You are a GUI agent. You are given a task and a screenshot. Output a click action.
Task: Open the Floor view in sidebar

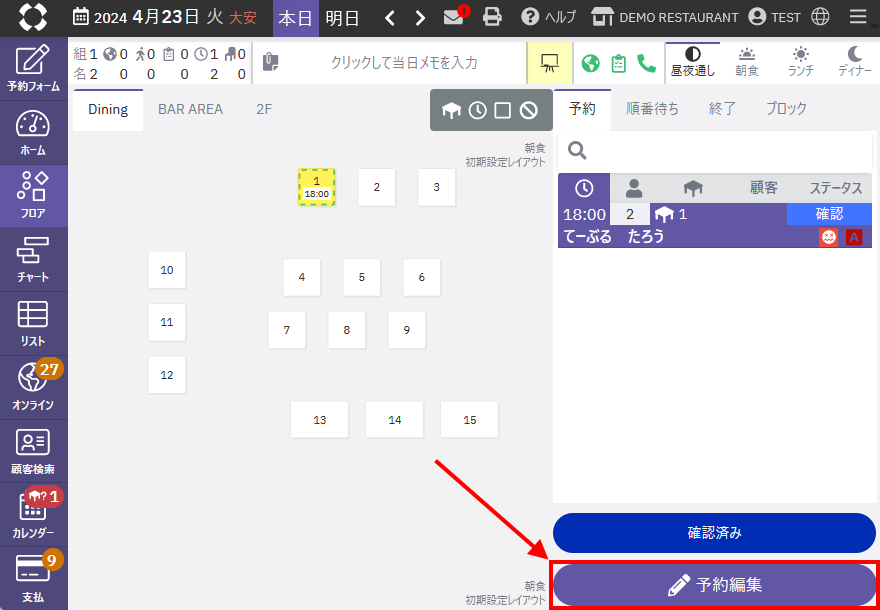click(x=33, y=196)
